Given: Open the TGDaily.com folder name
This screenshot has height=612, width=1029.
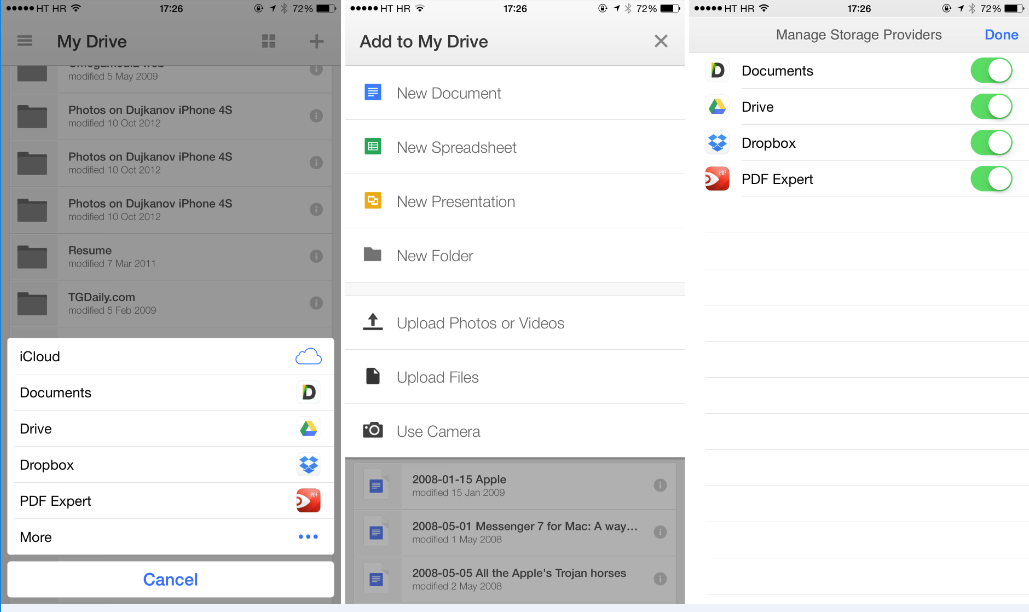Looking at the screenshot, I should tap(102, 297).
